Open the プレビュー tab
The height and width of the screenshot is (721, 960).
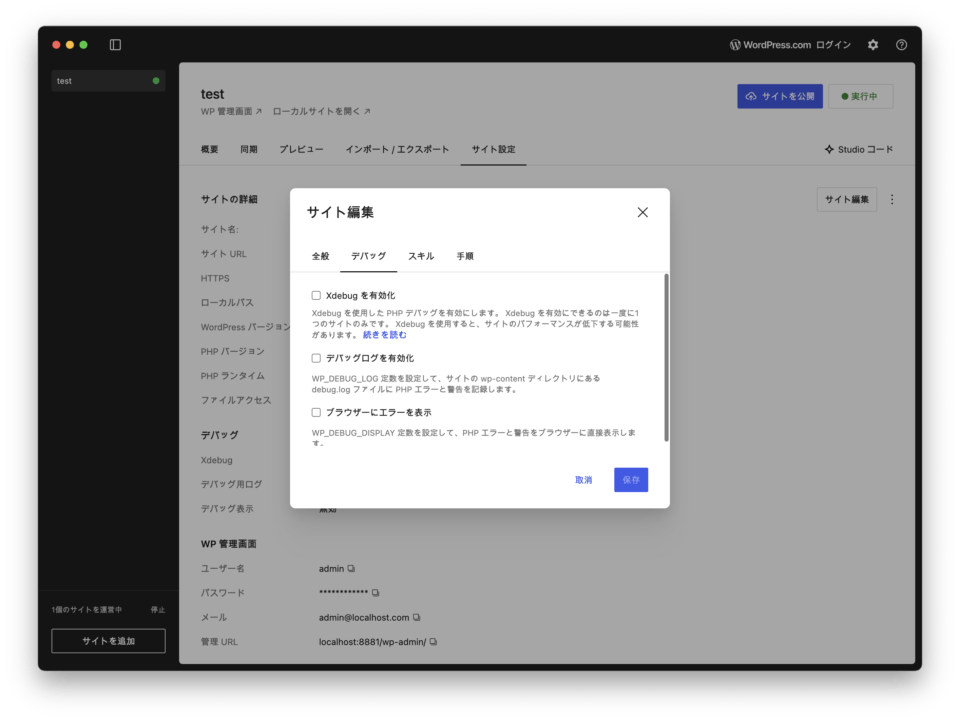tap(301, 149)
